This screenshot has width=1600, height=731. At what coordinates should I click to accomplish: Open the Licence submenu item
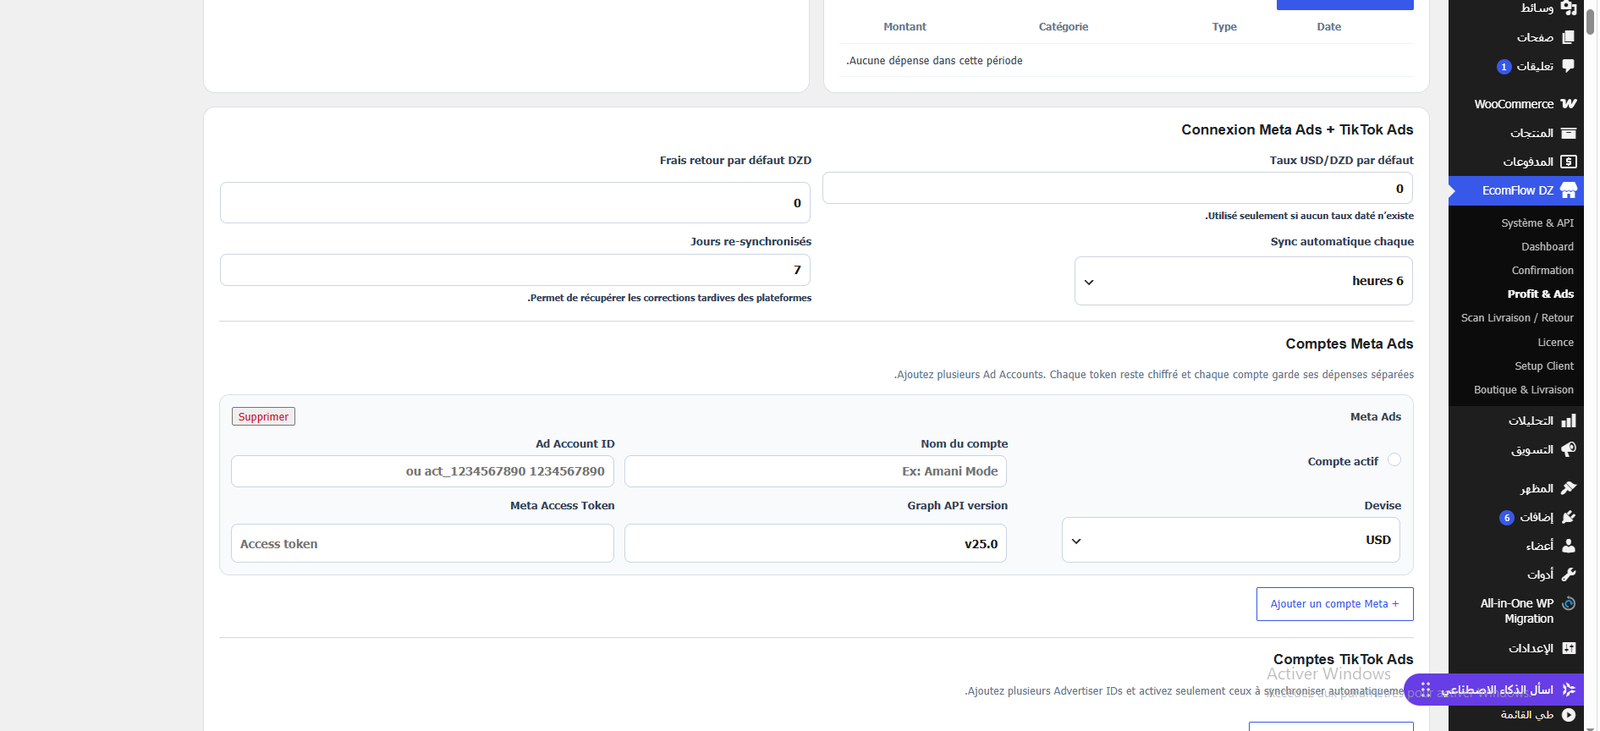[x=1555, y=342]
